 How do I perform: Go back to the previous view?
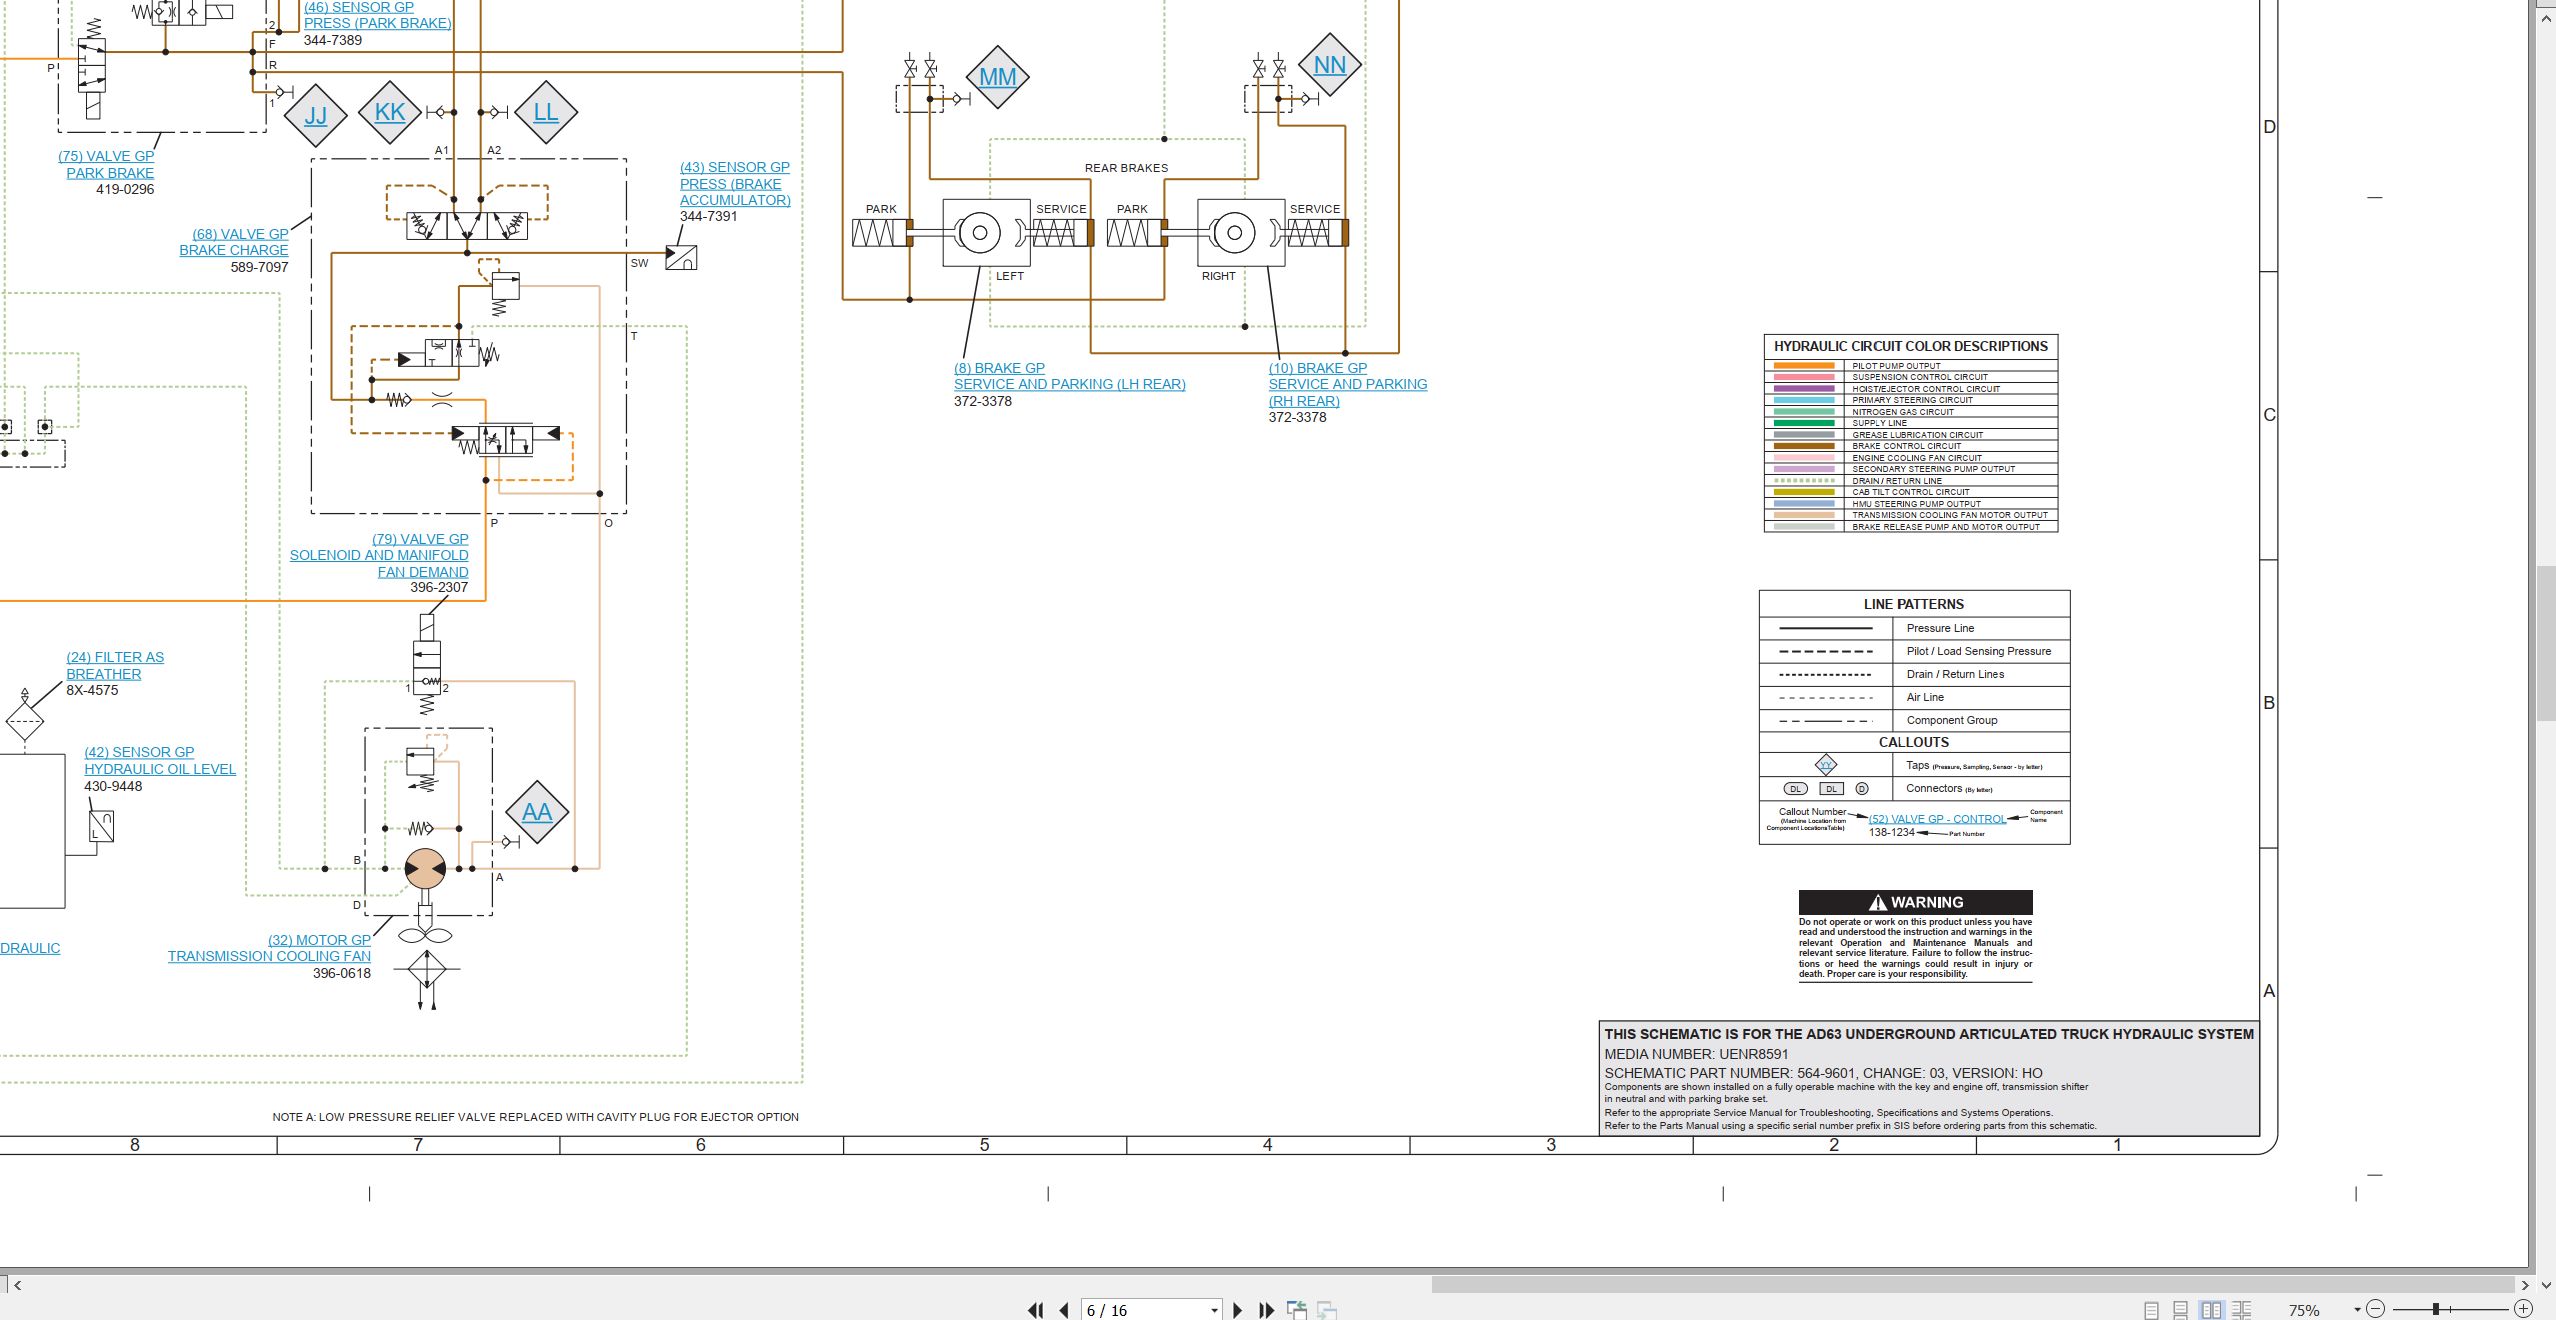[1297, 1310]
